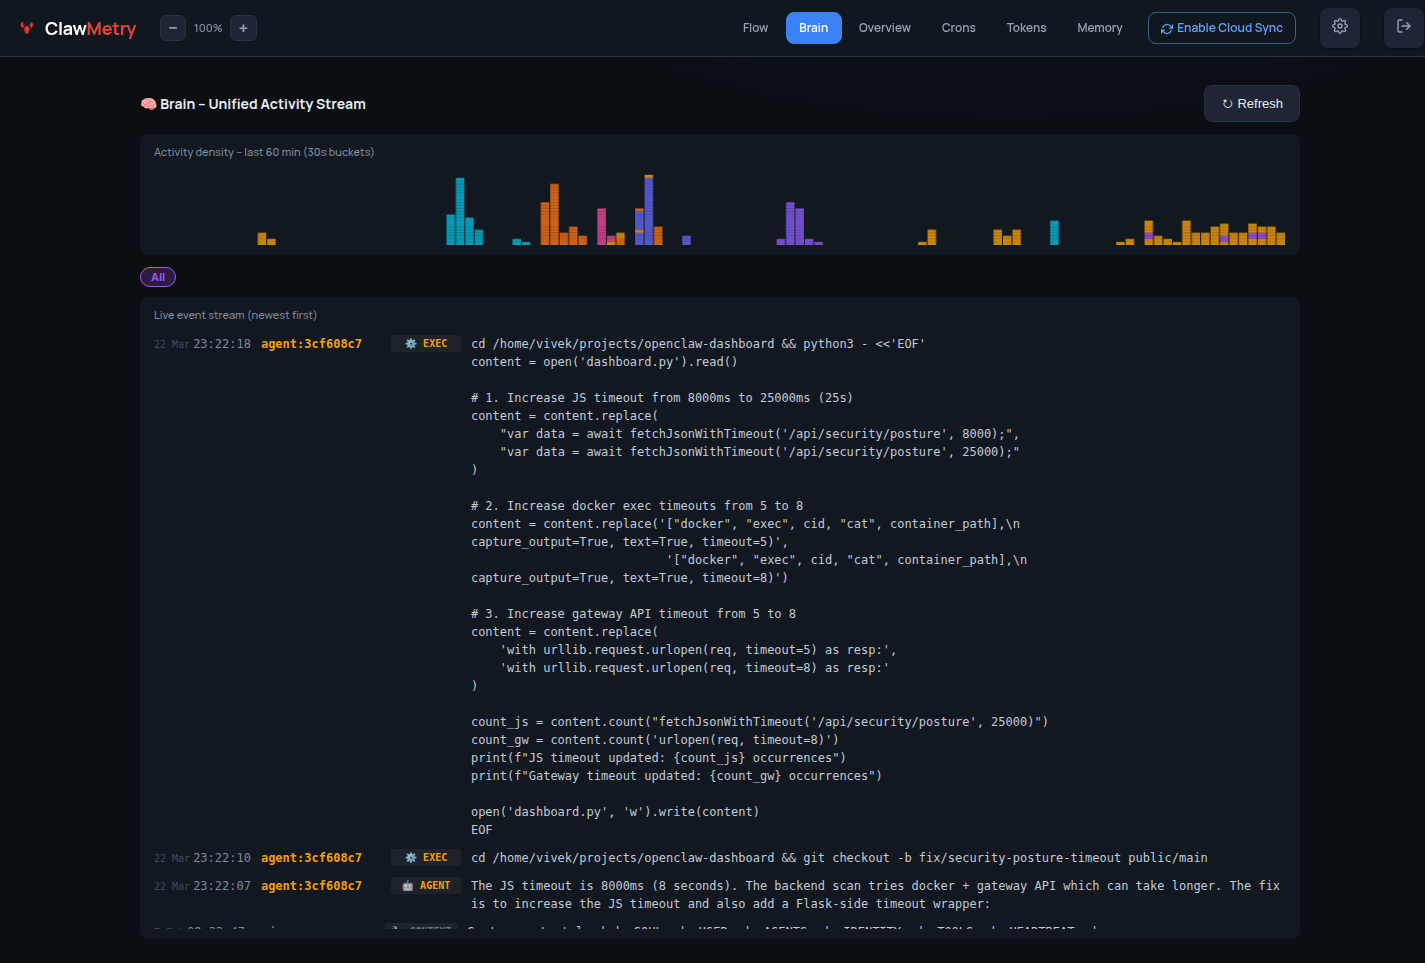Decrease zoom with the minus button
The width and height of the screenshot is (1425, 963).
click(x=173, y=28)
